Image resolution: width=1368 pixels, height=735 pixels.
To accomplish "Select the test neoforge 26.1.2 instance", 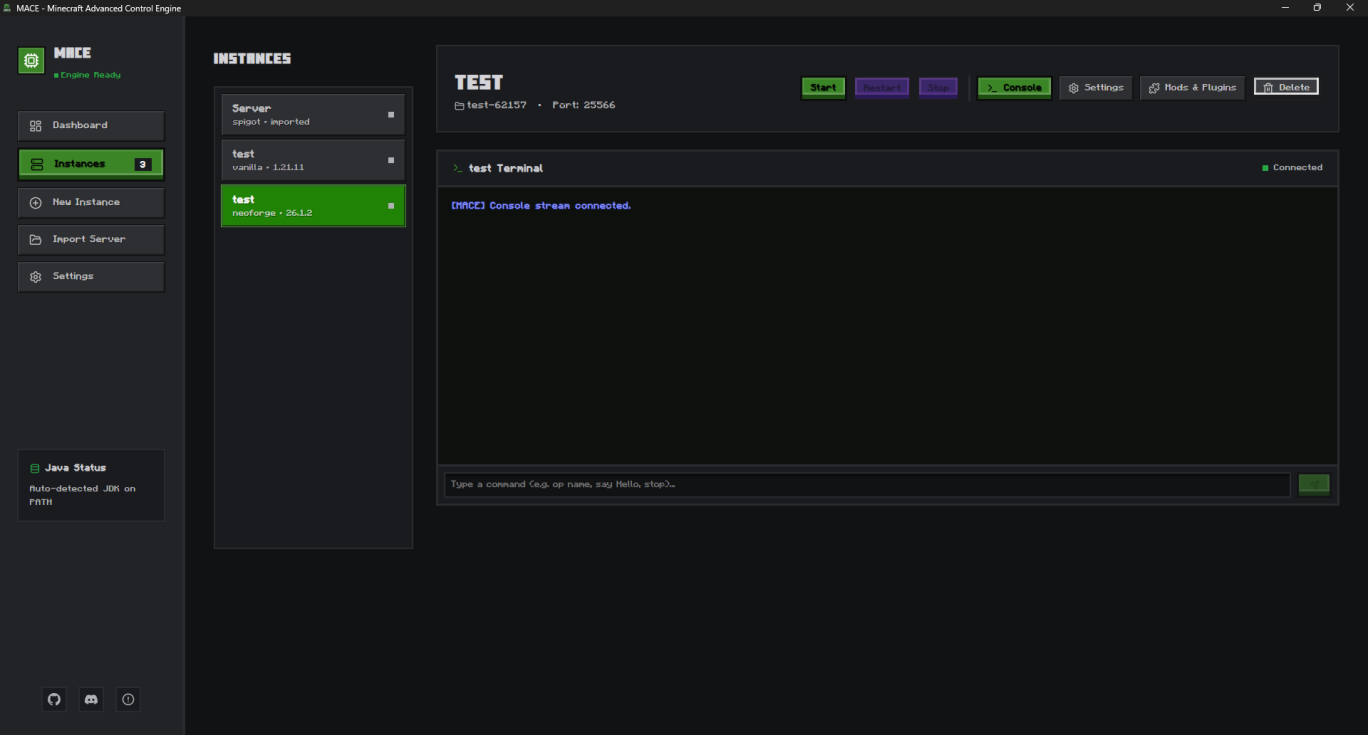I will coord(313,206).
